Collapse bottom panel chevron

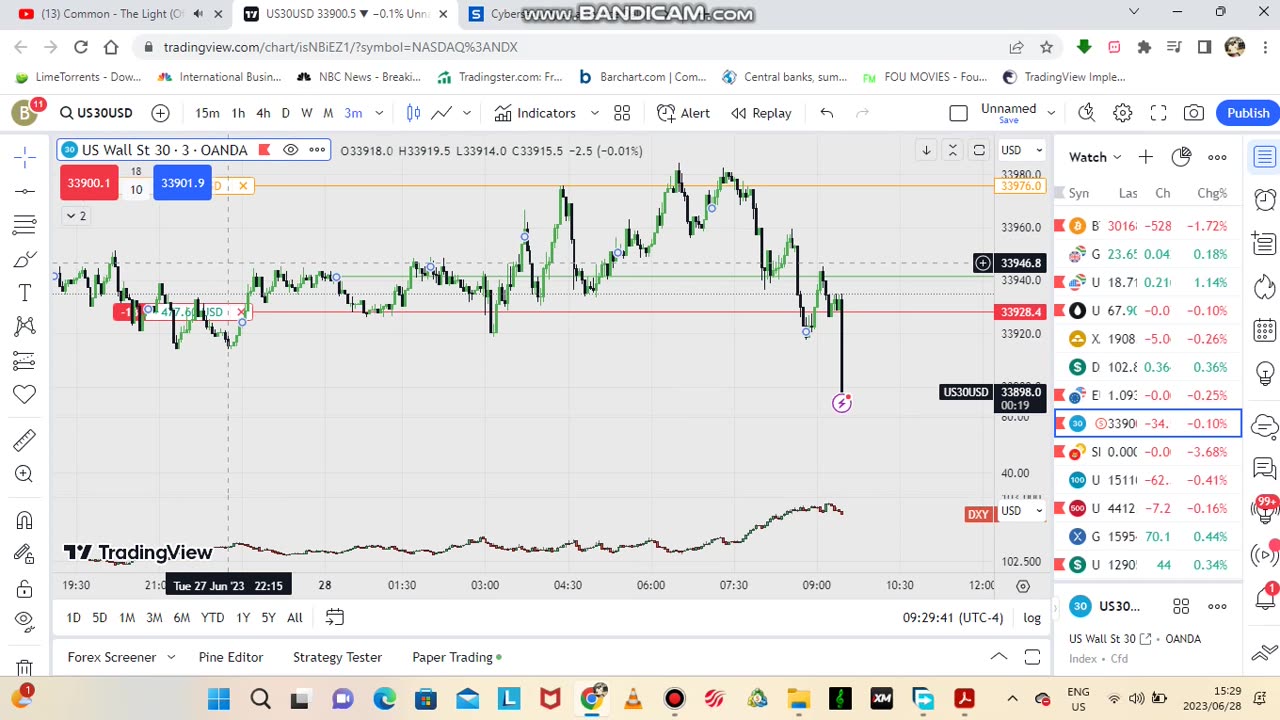pyautogui.click(x=998, y=657)
